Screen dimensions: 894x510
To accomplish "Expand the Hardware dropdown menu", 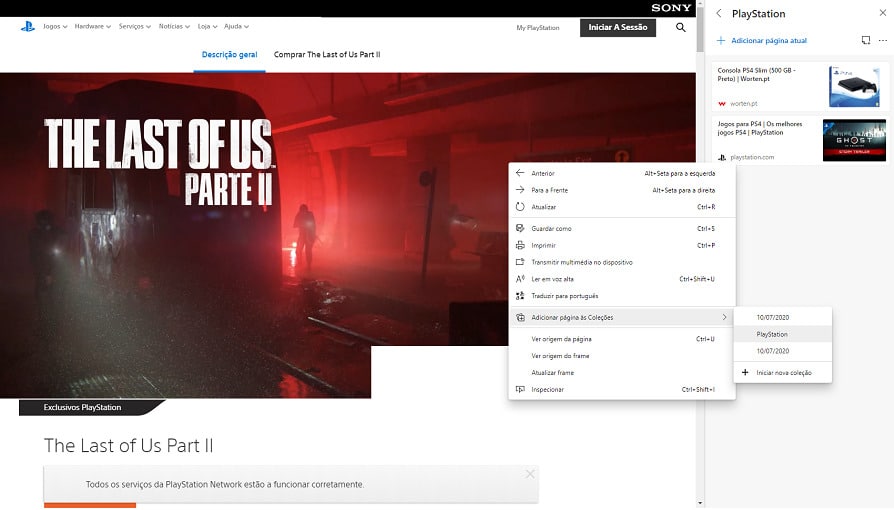I will pos(93,26).
